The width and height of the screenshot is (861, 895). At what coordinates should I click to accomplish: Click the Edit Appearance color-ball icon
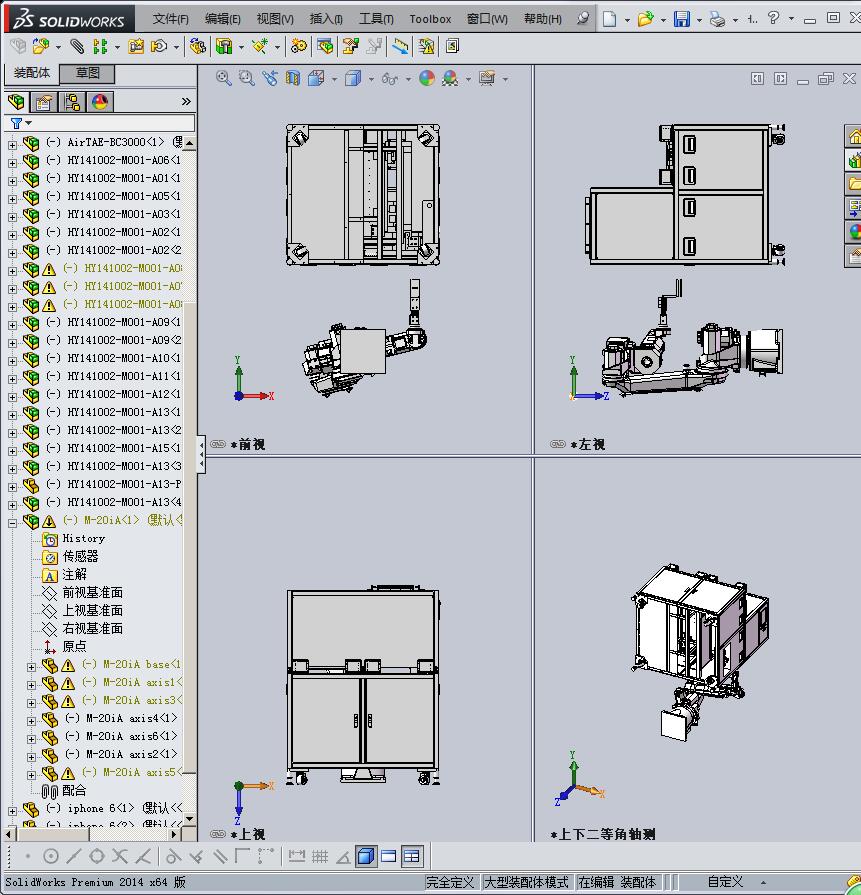tap(427, 78)
